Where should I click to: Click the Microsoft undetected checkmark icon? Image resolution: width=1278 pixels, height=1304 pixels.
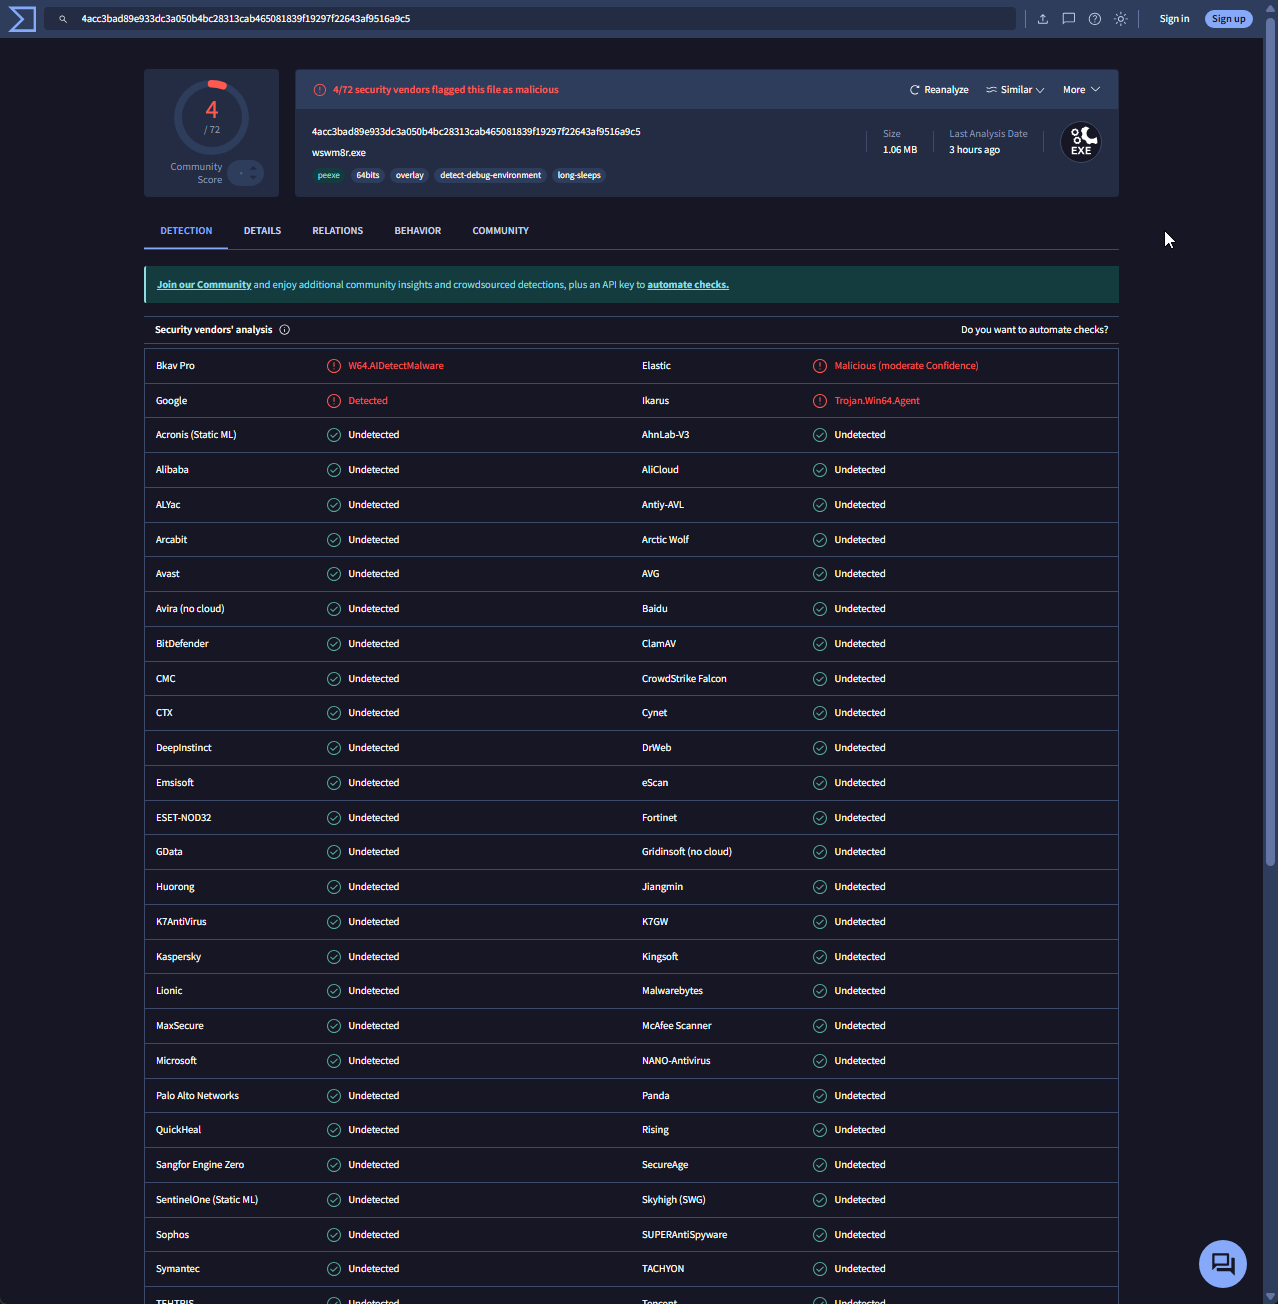334,1061
